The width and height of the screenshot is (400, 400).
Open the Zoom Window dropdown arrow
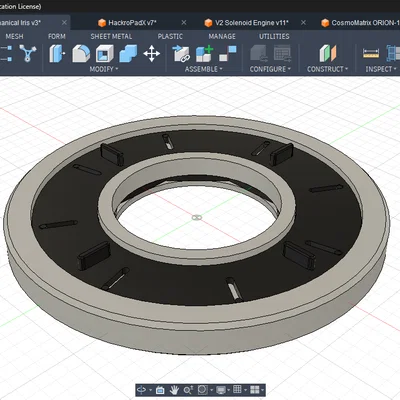coord(211,390)
